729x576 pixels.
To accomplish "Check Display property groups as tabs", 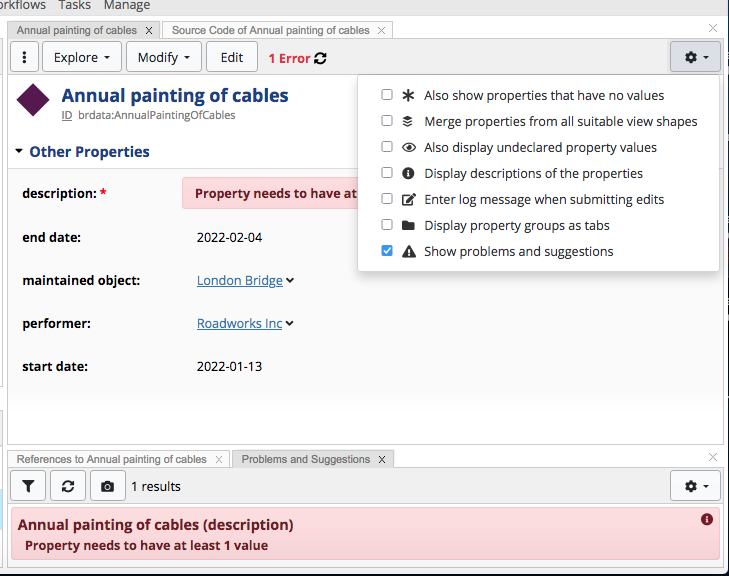I will click(x=387, y=226).
